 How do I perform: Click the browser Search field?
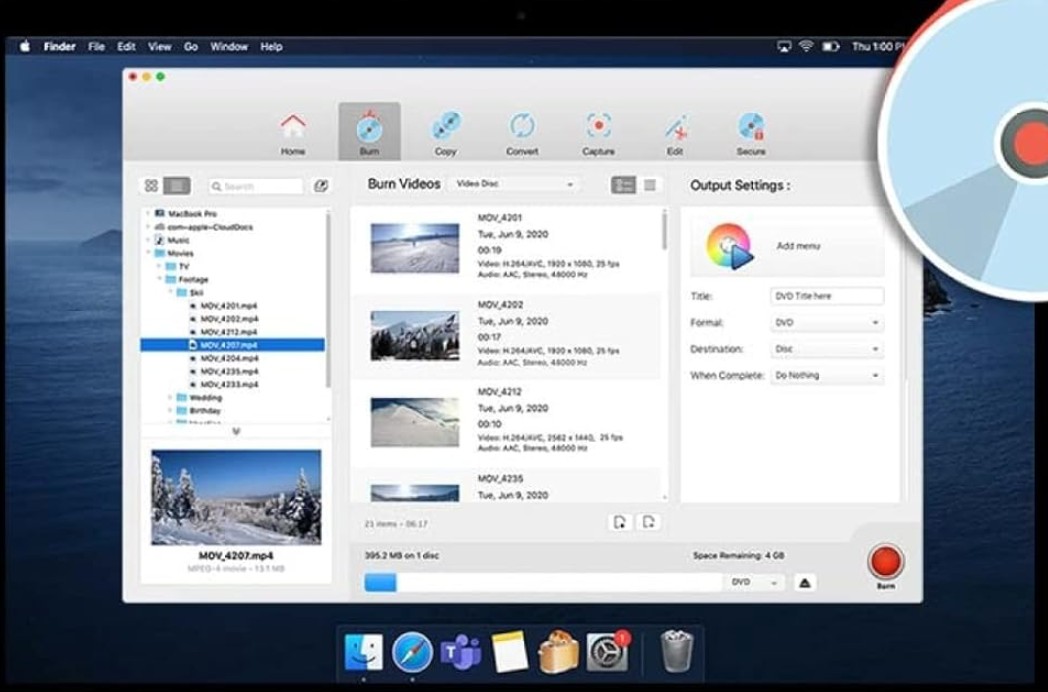coord(256,187)
